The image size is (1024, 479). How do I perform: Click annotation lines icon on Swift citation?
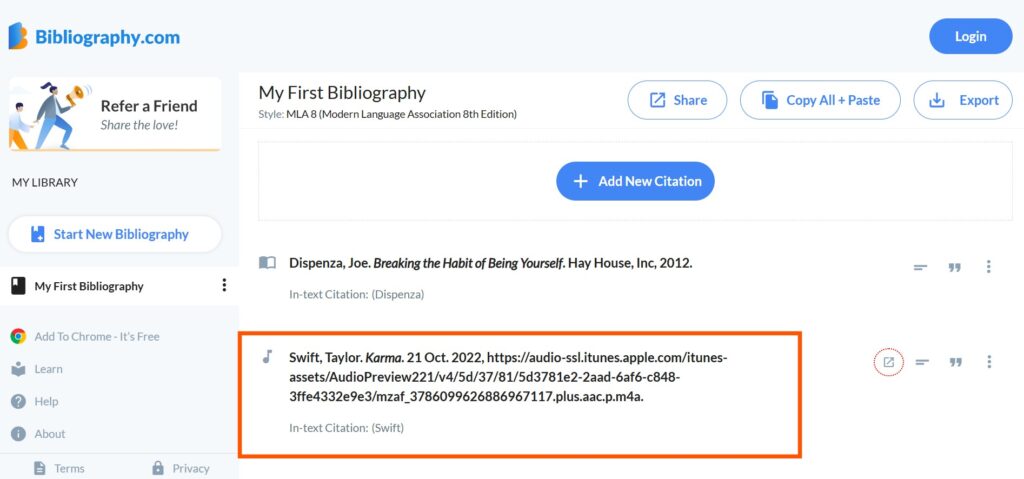(x=921, y=362)
